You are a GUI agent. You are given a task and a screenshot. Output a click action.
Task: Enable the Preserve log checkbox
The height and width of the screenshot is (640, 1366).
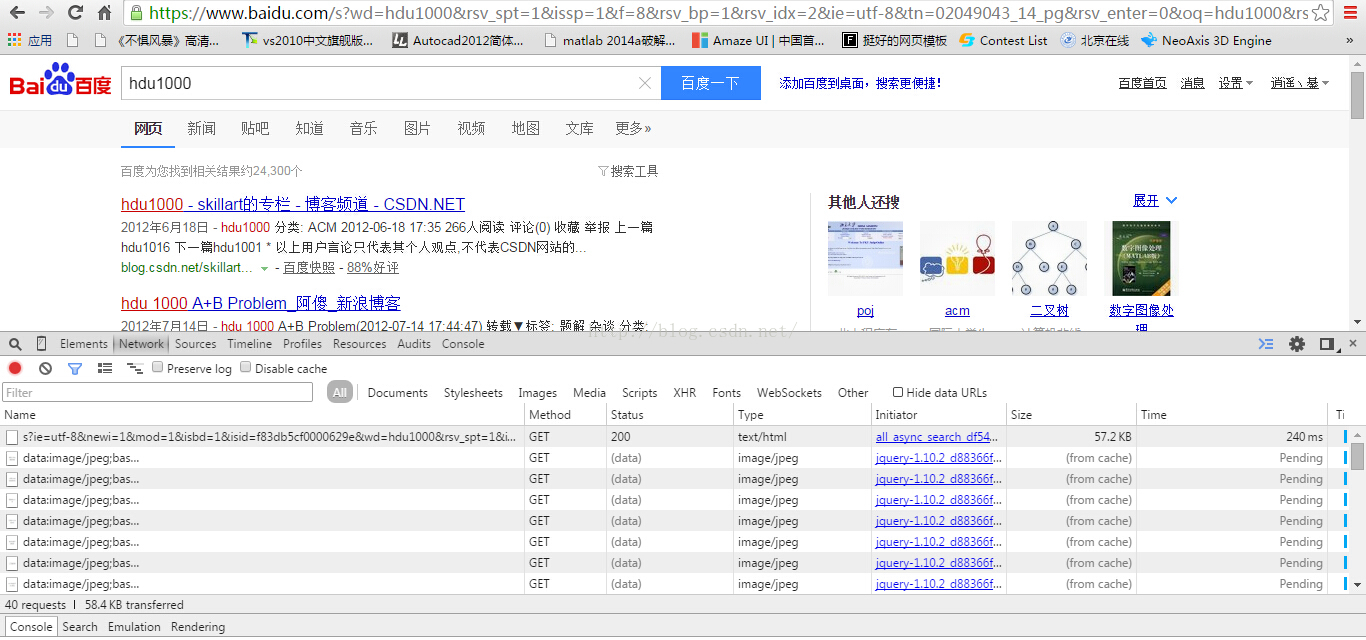pos(158,368)
